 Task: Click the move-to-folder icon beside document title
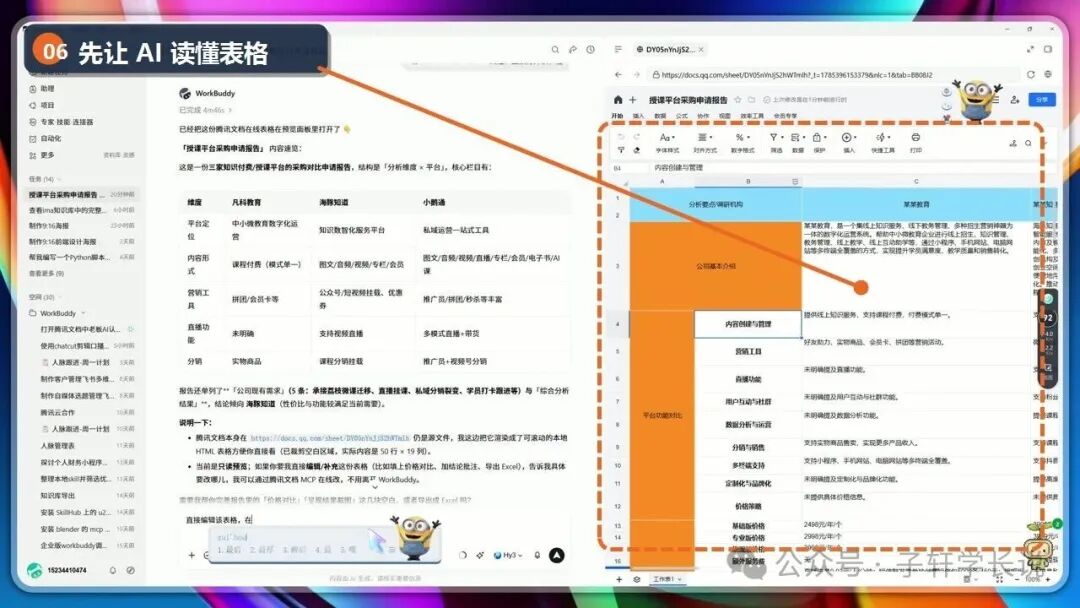click(x=751, y=100)
